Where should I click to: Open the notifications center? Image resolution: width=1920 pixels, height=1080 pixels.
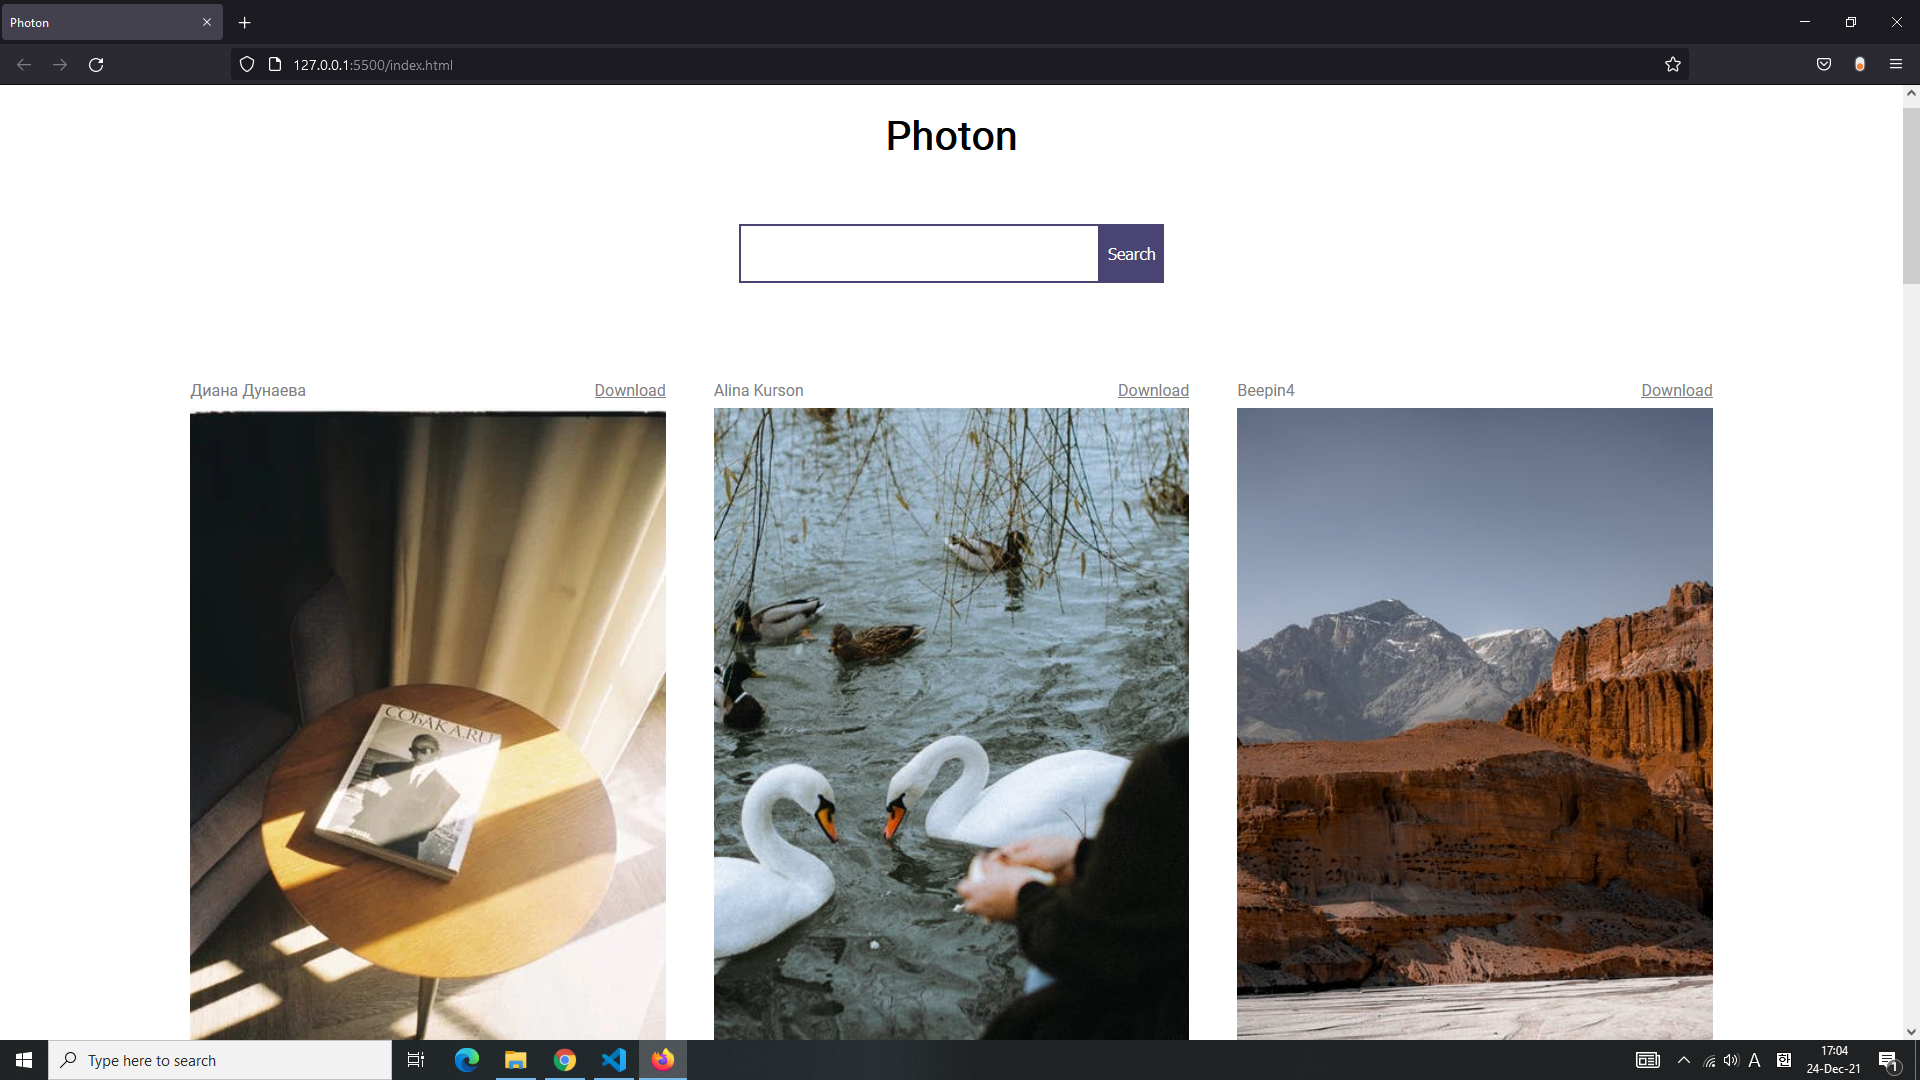[x=1889, y=1059]
